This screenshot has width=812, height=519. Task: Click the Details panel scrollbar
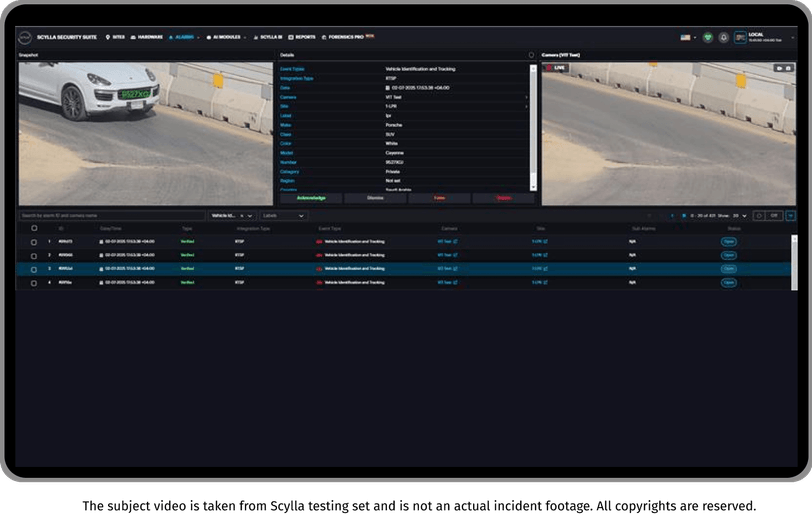(x=533, y=127)
